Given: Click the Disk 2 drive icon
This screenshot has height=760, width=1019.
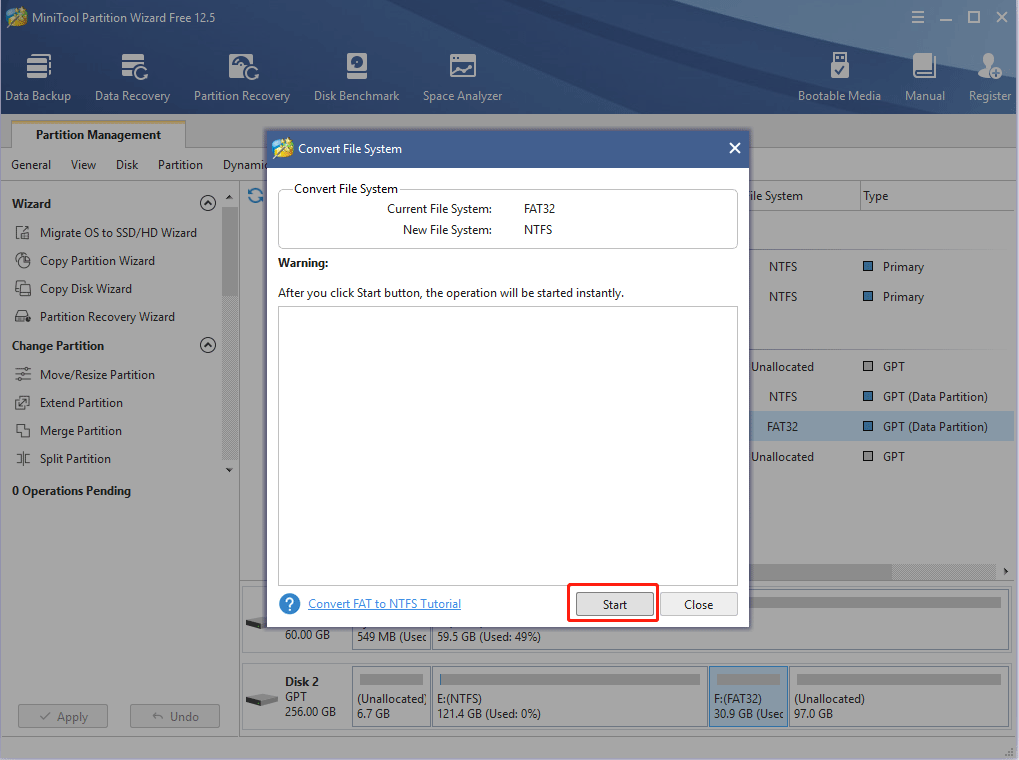Looking at the screenshot, I should pos(261,700).
